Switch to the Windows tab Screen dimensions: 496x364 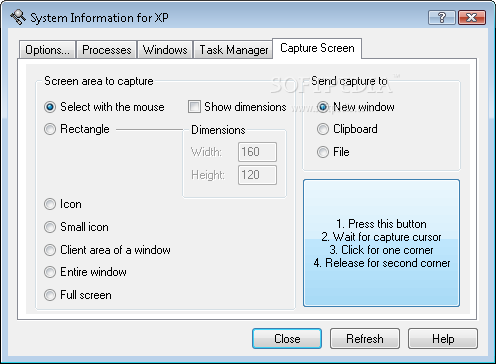pos(165,50)
